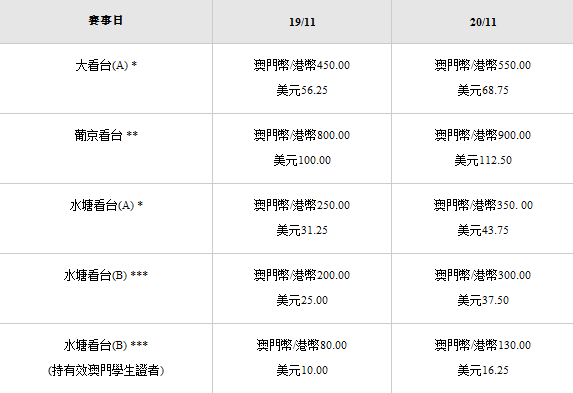This screenshot has height=393, width=573.
Task: Select the 水塘看台(A) * row label
Action: coord(106,205)
